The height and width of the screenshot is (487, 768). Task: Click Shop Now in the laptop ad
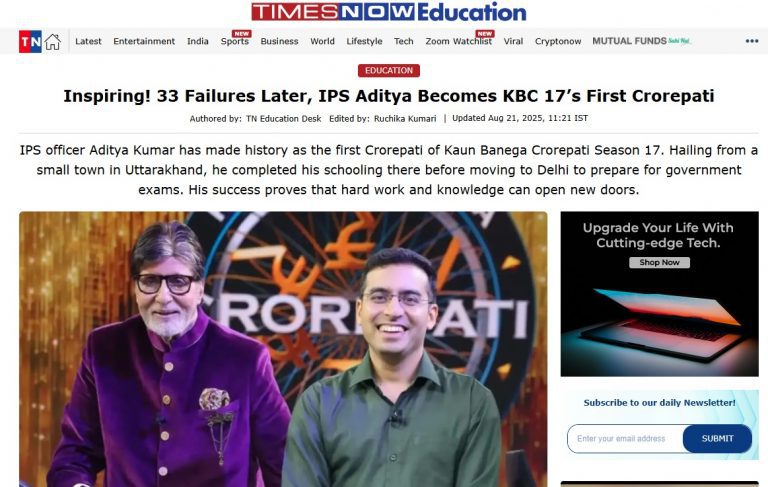pyautogui.click(x=659, y=263)
